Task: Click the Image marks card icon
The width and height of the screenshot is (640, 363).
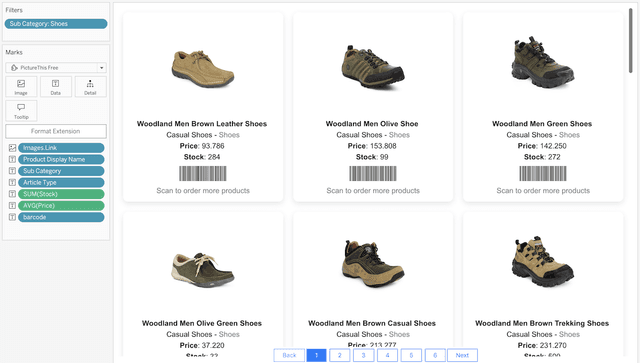Action: pos(21,87)
